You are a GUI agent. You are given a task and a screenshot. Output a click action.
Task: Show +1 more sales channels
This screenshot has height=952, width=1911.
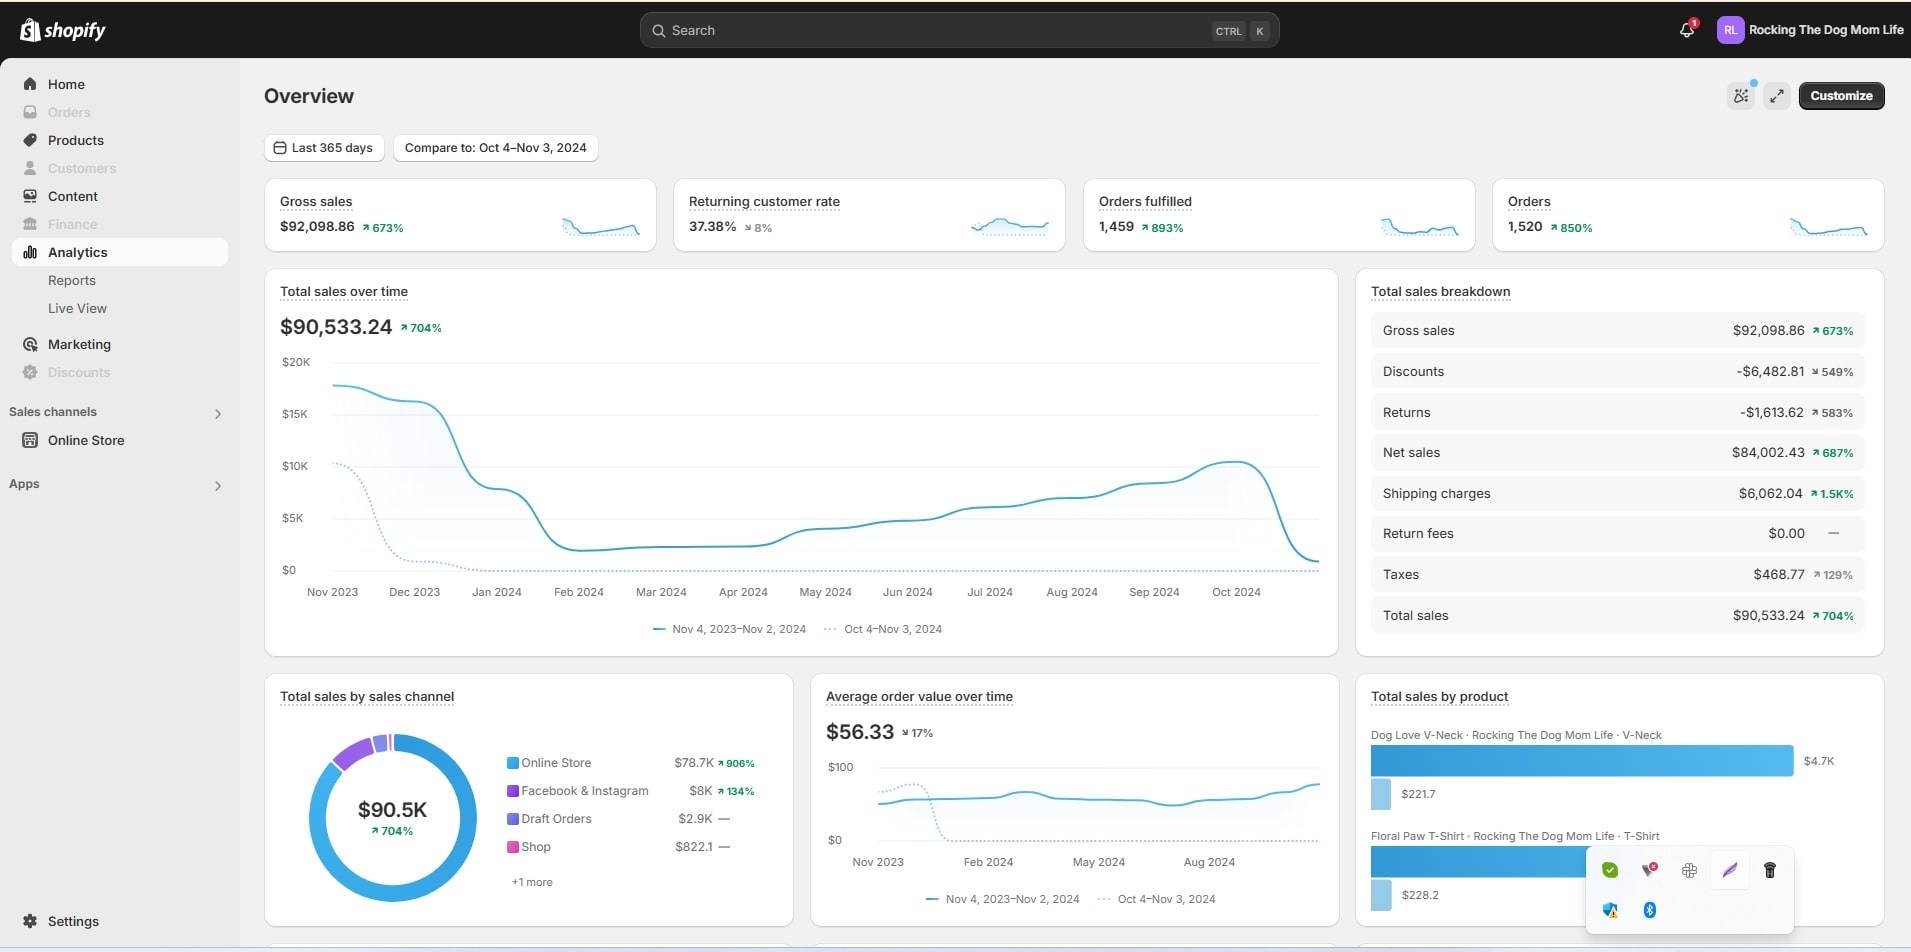click(x=532, y=882)
